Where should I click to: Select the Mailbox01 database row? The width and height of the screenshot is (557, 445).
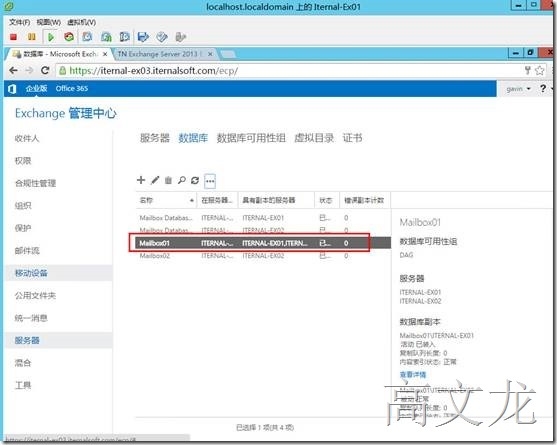(x=263, y=243)
